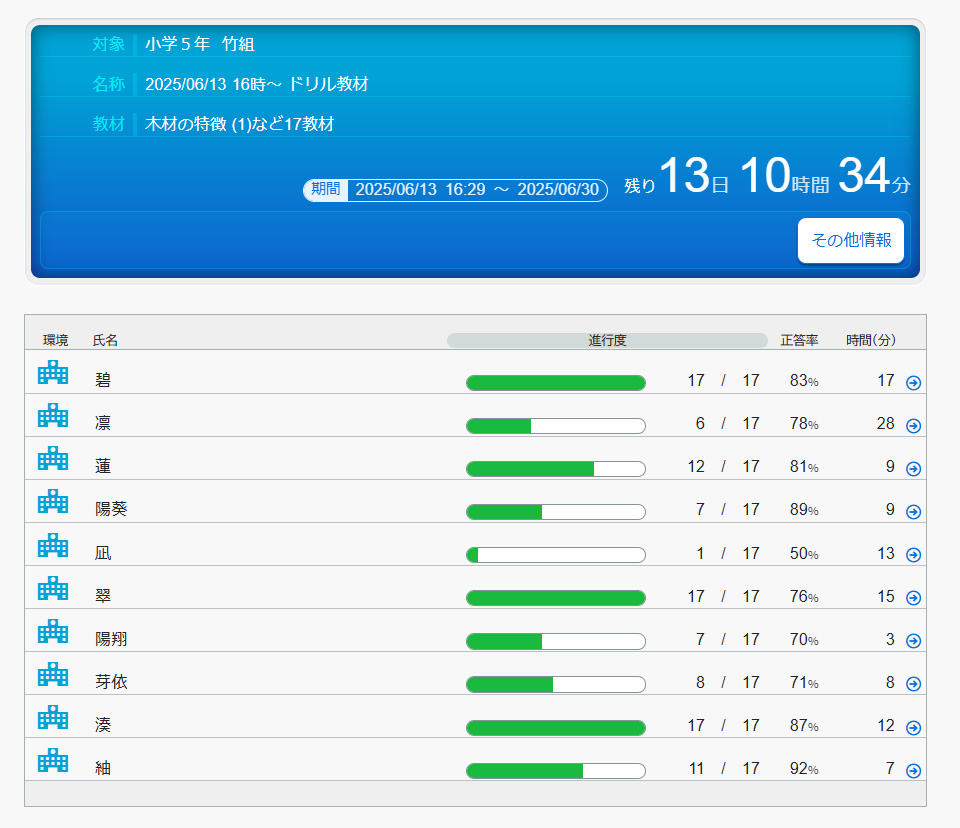
Task: Click the 氏名 column header
Action: click(x=105, y=341)
